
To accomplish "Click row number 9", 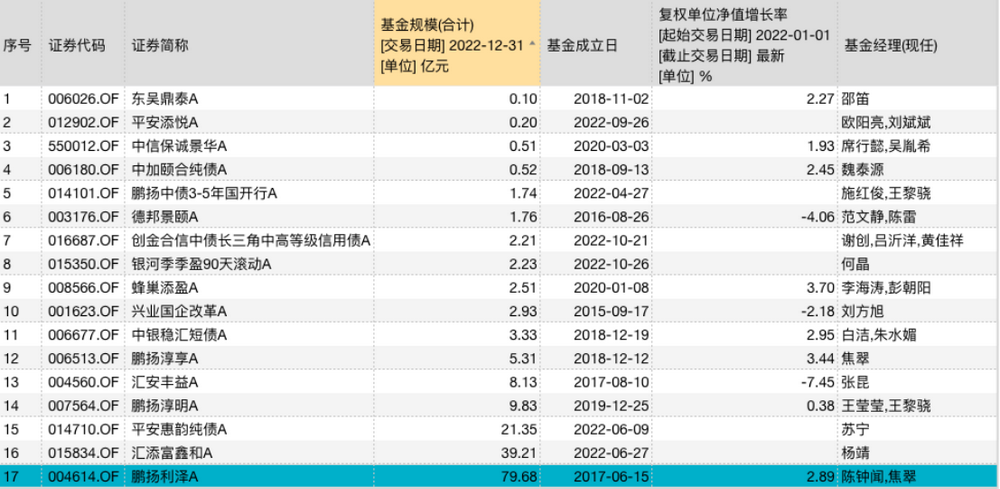I will pos(7,288).
